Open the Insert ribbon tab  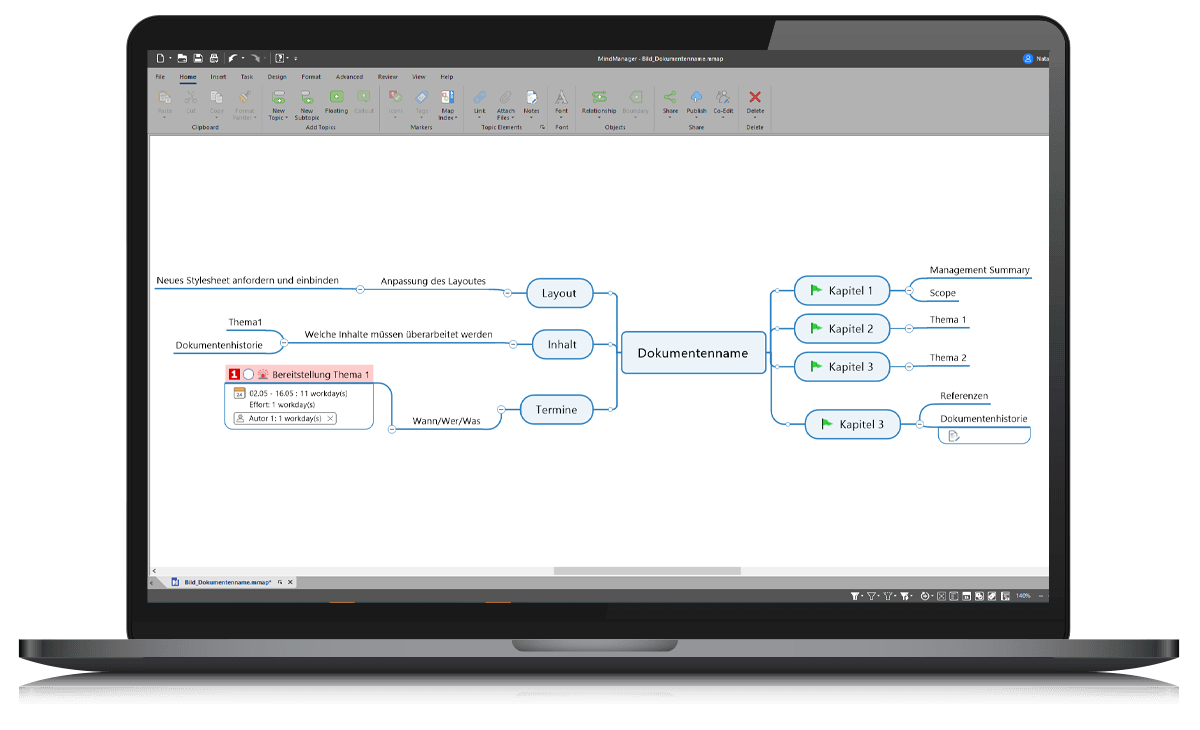point(218,77)
